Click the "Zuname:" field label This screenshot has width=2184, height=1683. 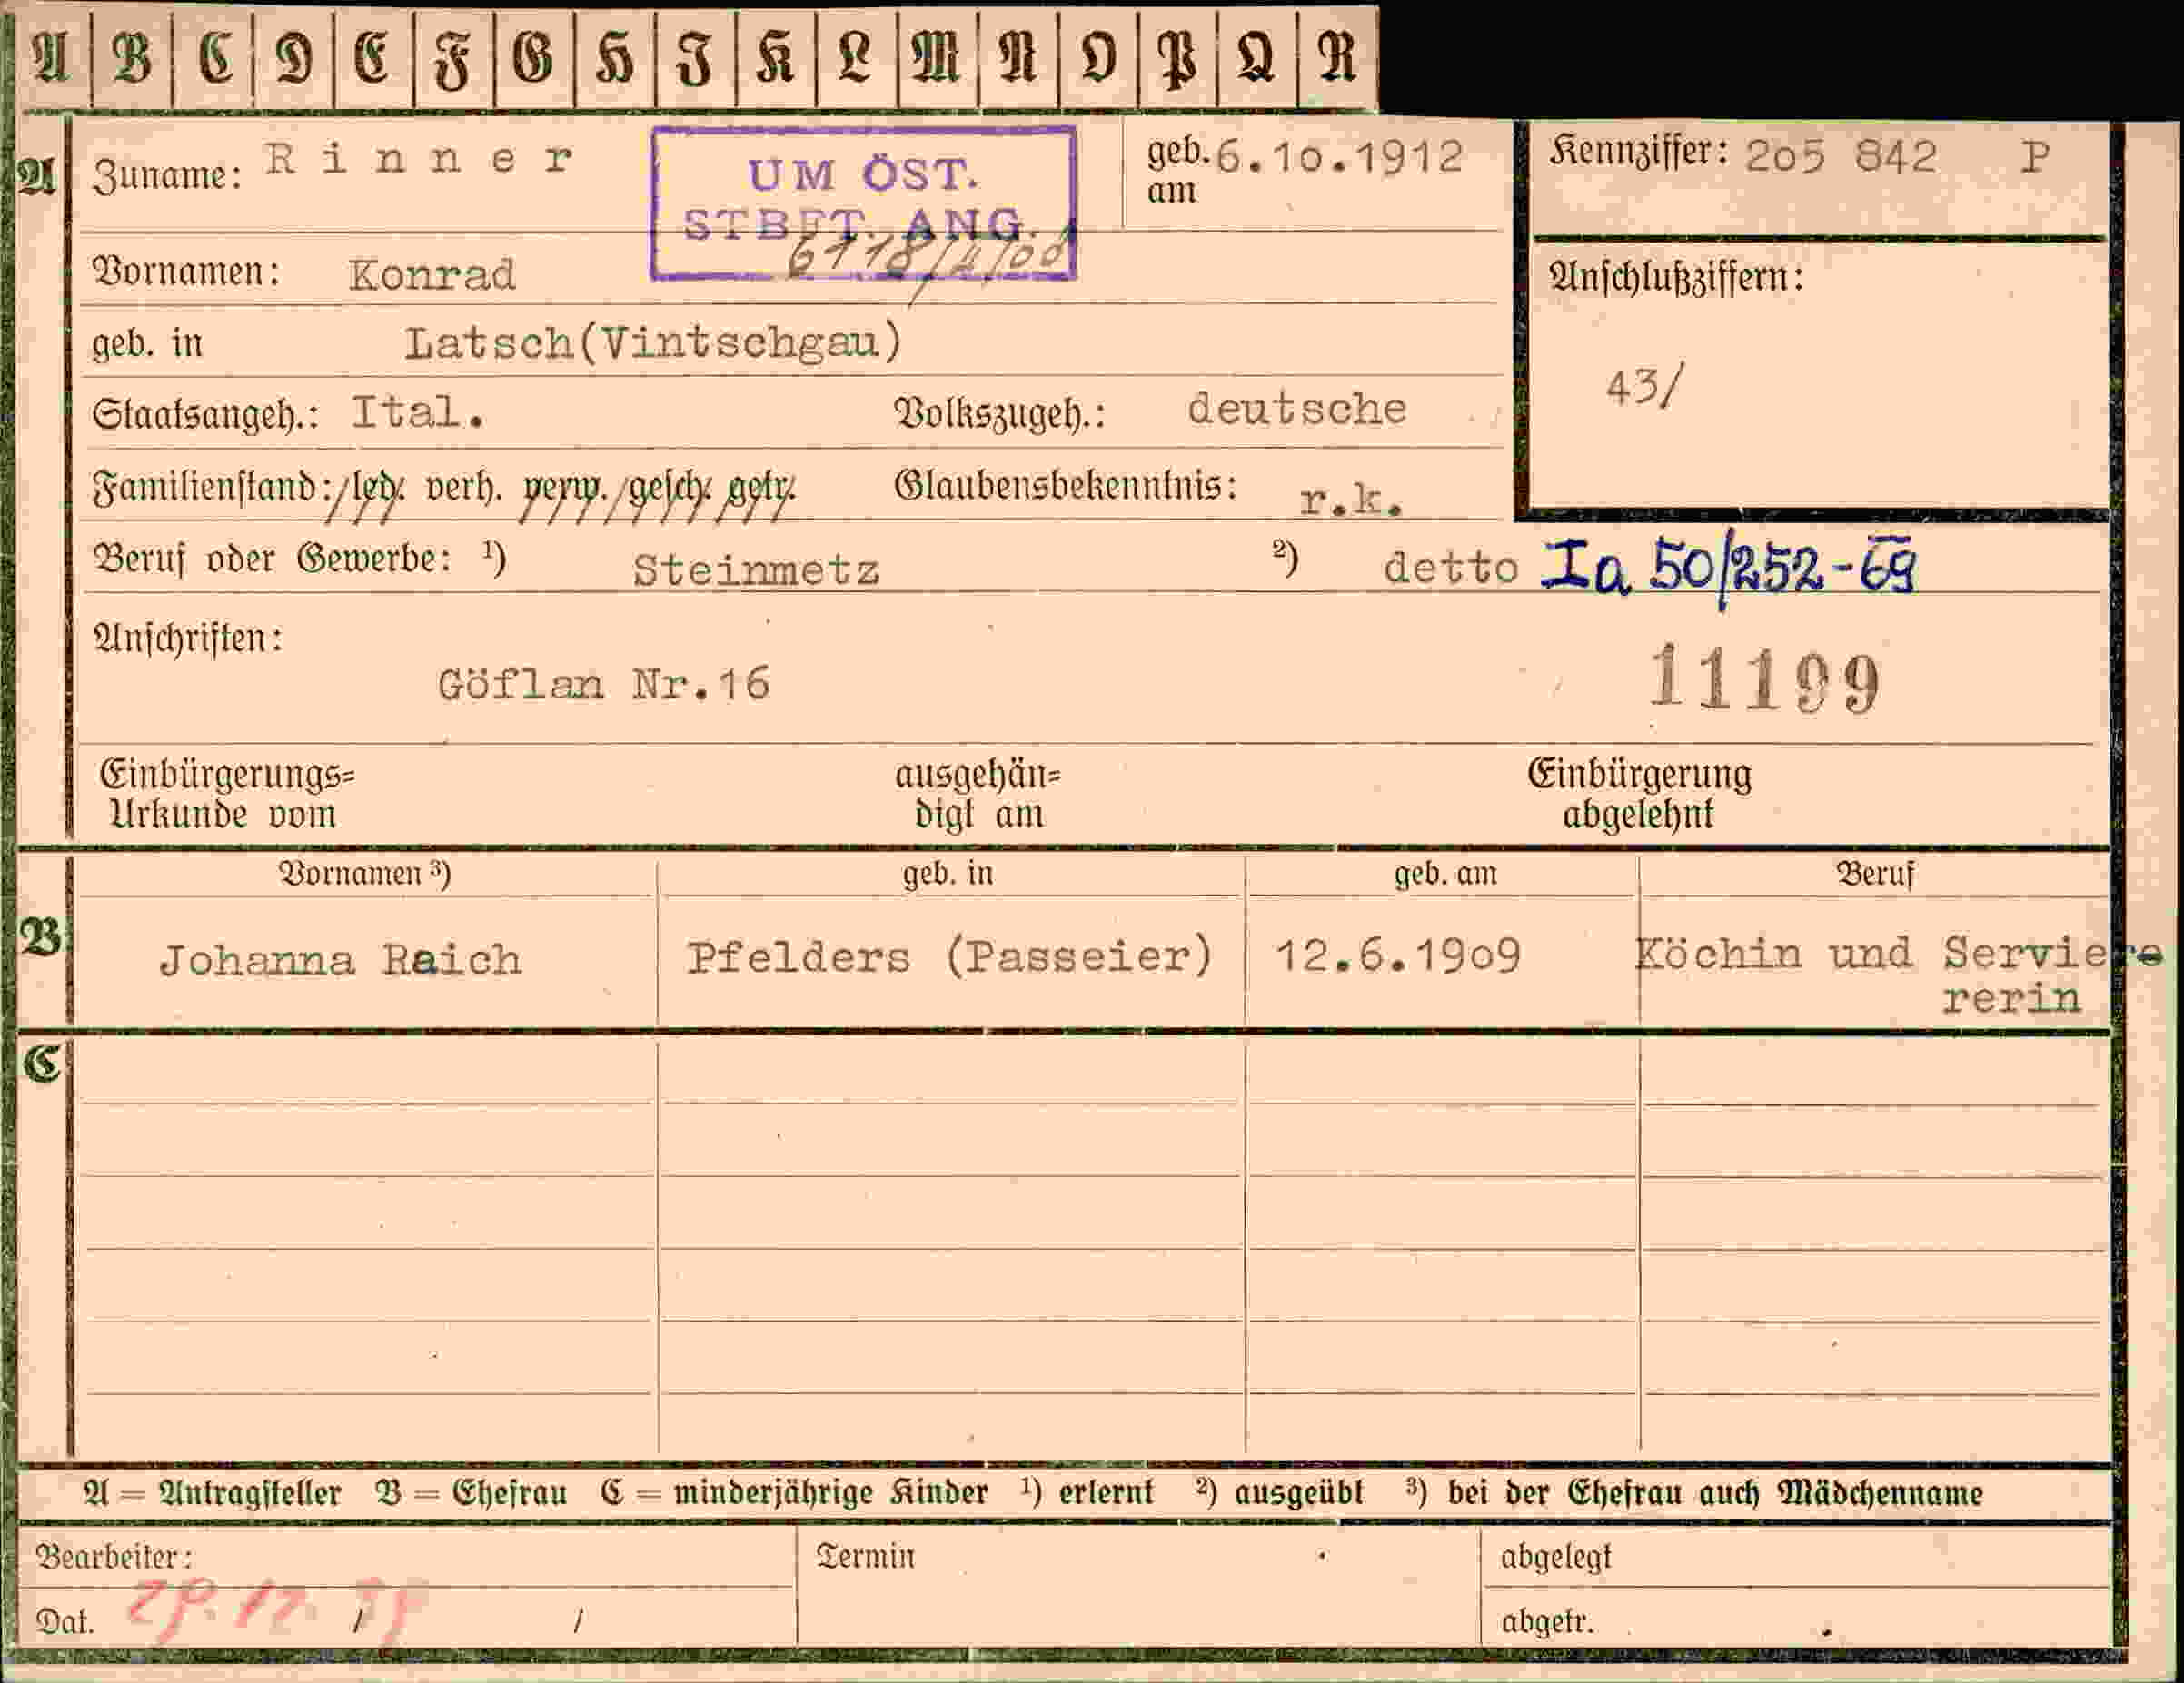pyautogui.click(x=167, y=175)
